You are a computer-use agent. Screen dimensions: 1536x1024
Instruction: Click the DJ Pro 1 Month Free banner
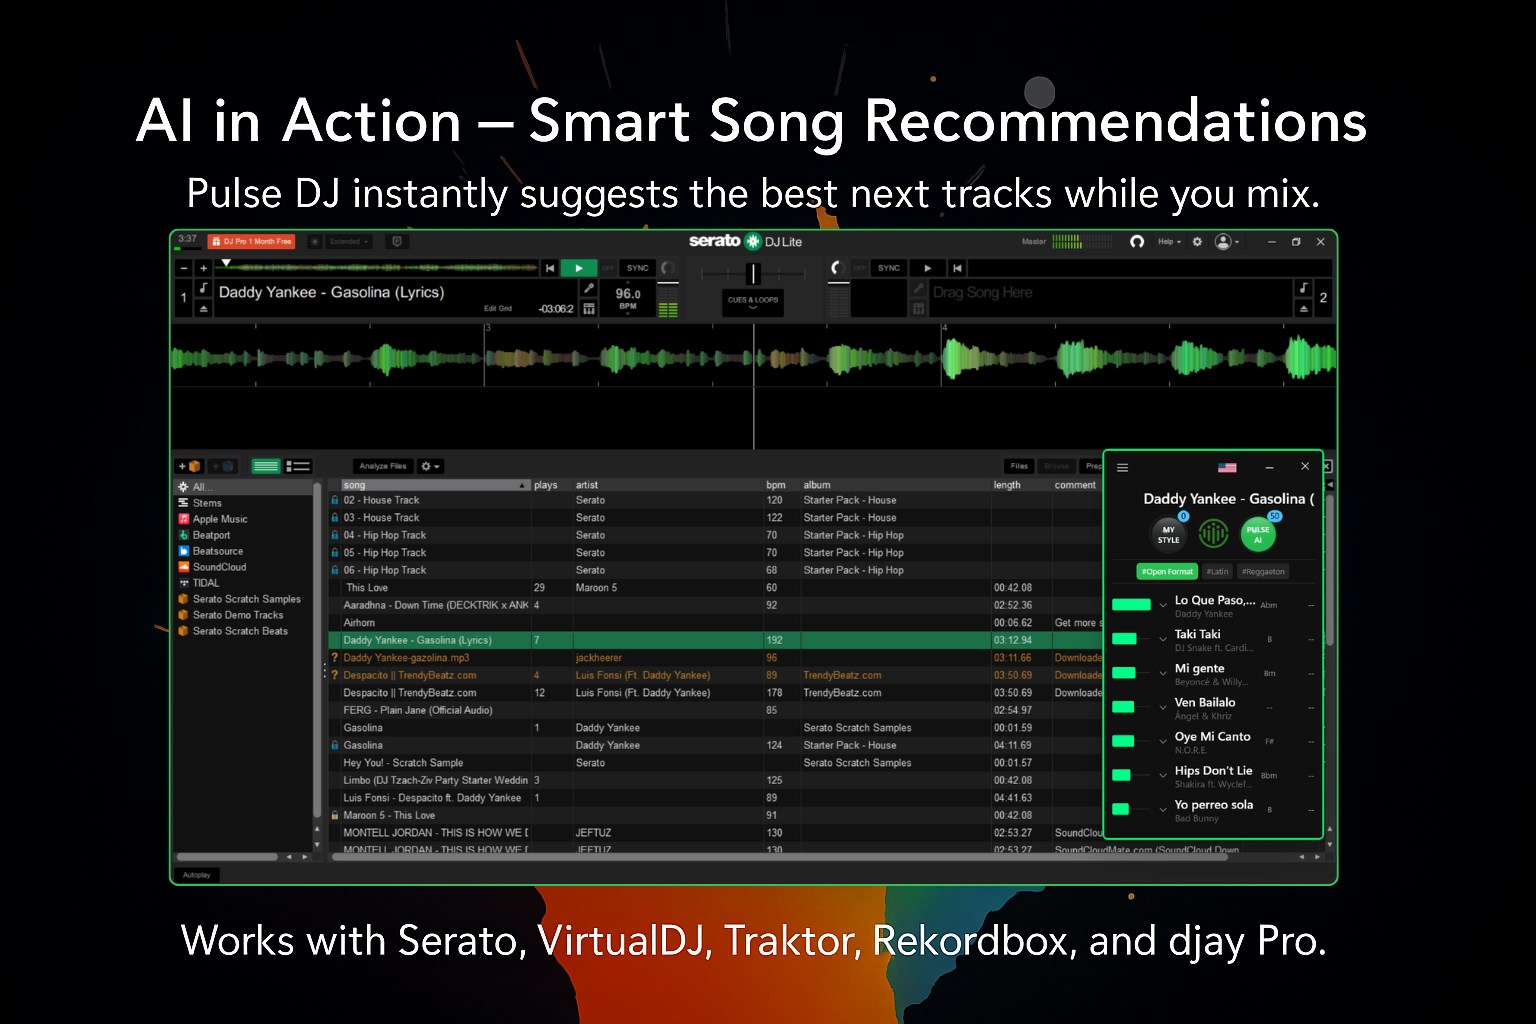point(250,241)
